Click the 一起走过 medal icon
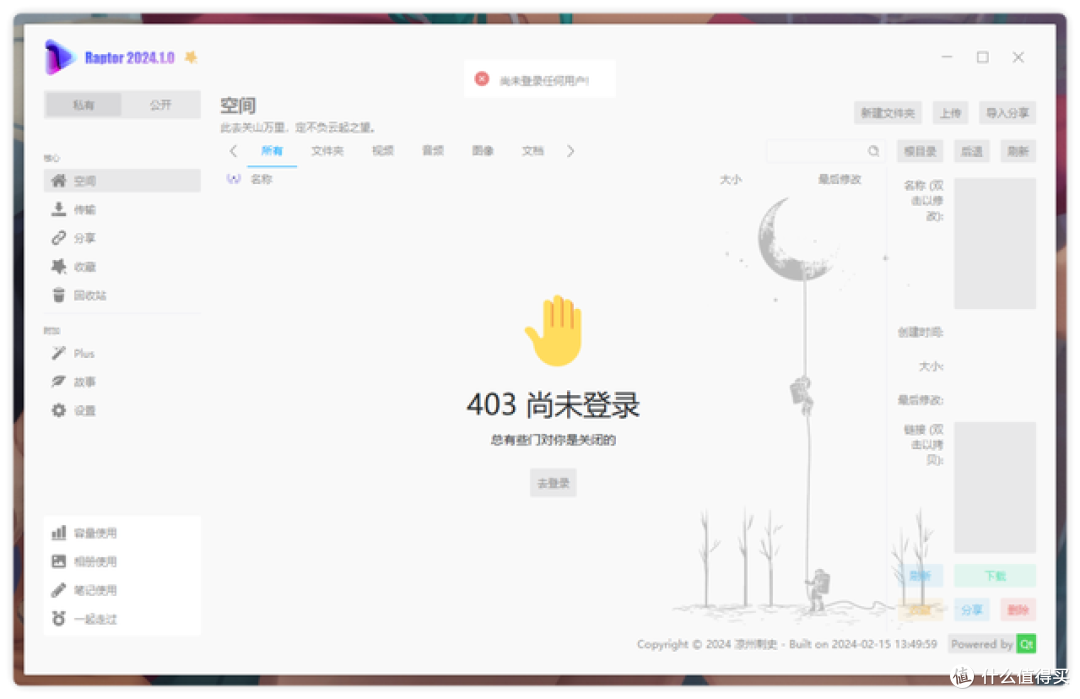Image resolution: width=1080 pixels, height=699 pixels. coord(59,619)
